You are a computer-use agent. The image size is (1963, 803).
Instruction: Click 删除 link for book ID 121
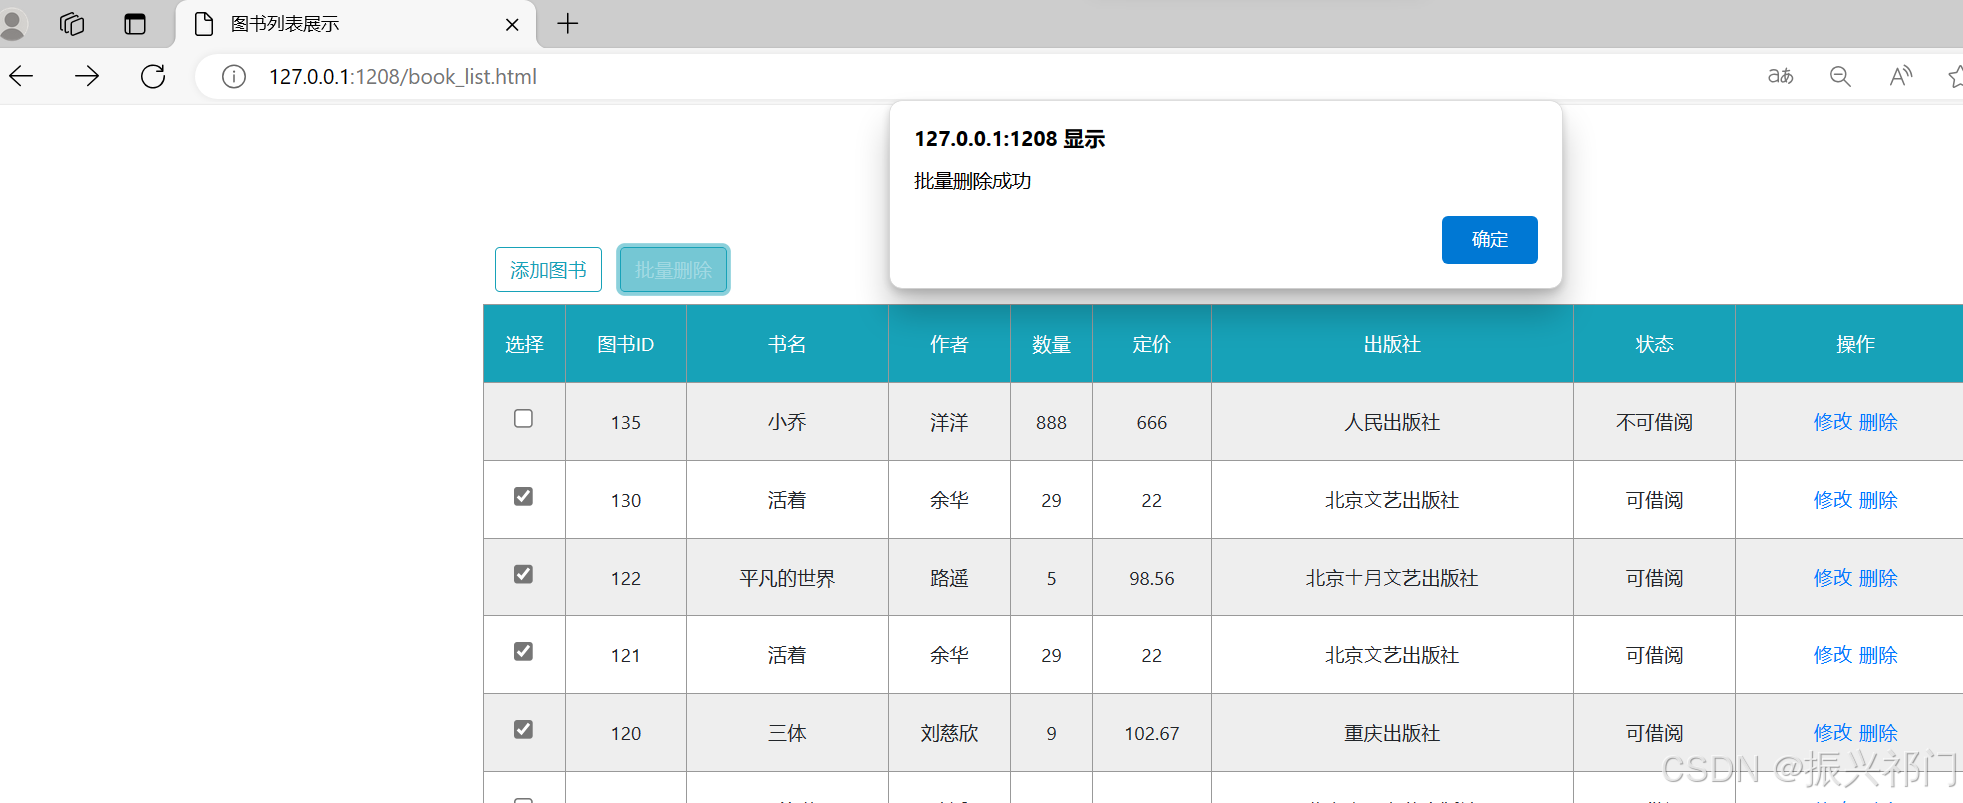click(1878, 655)
